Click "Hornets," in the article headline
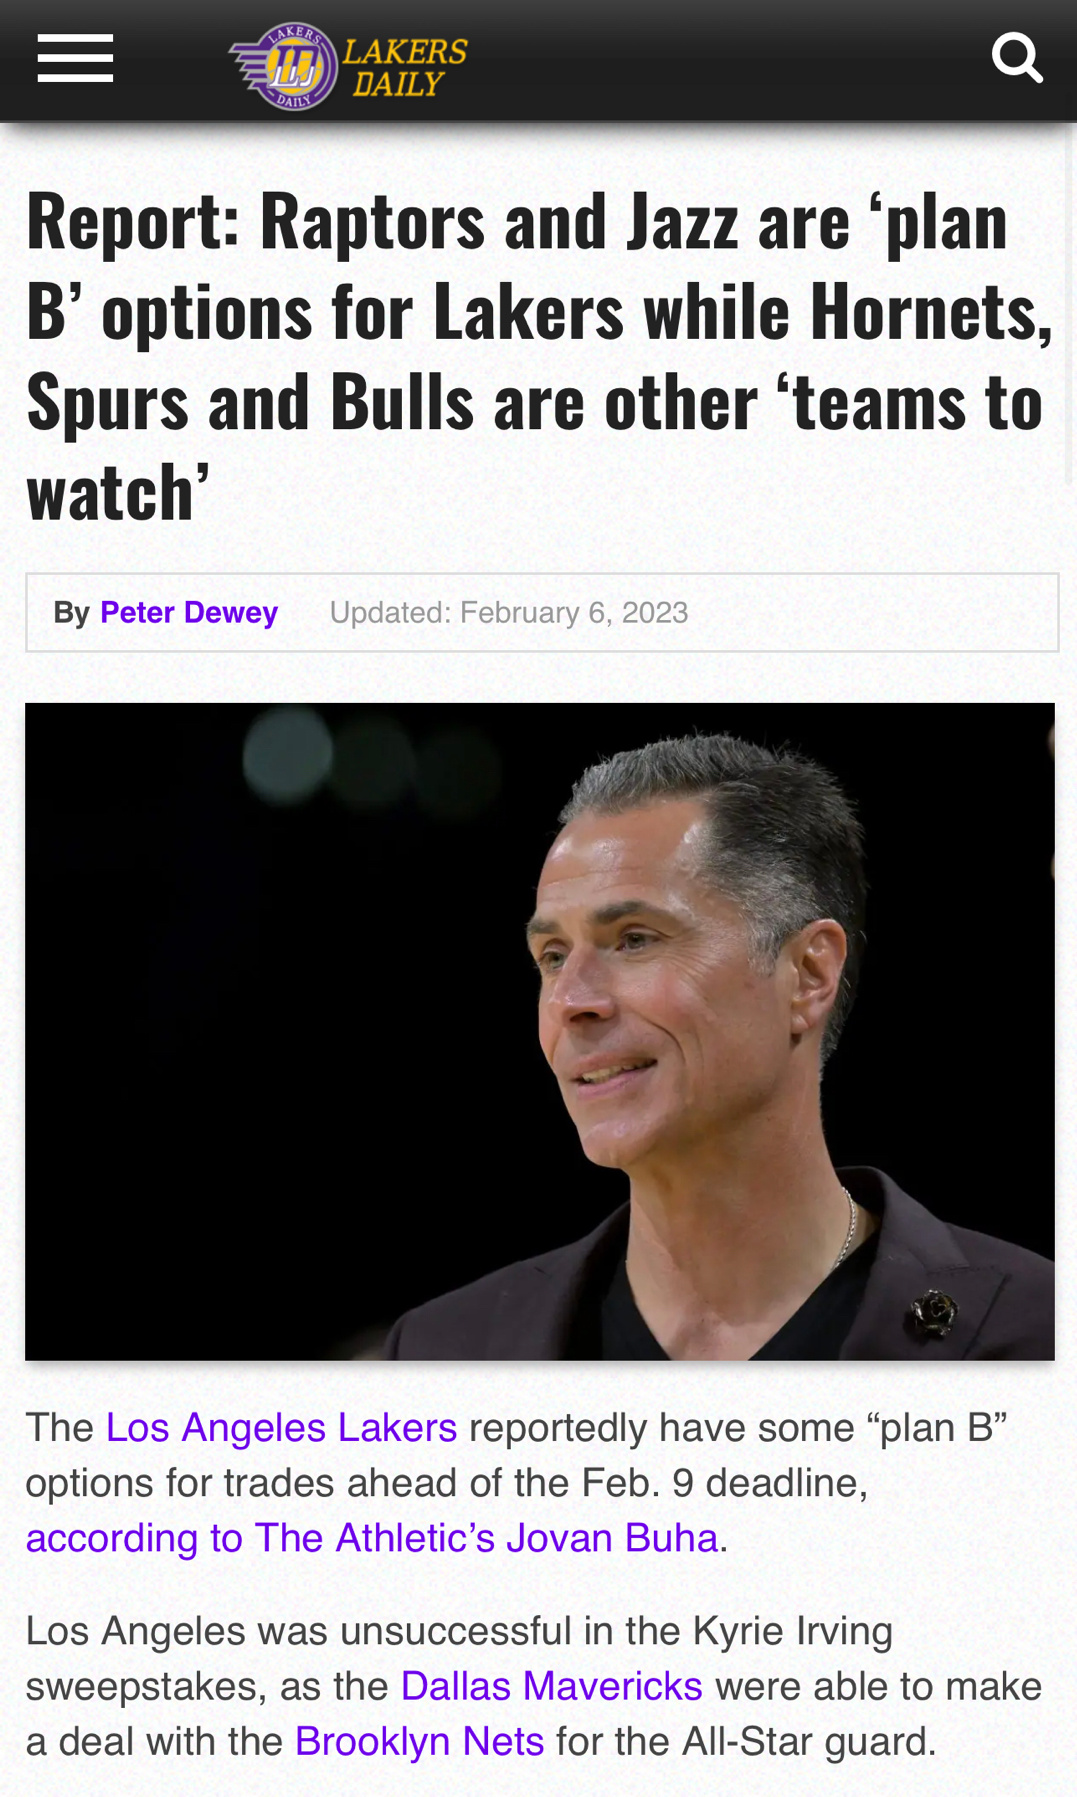This screenshot has height=1797, width=1077. pos(931,311)
